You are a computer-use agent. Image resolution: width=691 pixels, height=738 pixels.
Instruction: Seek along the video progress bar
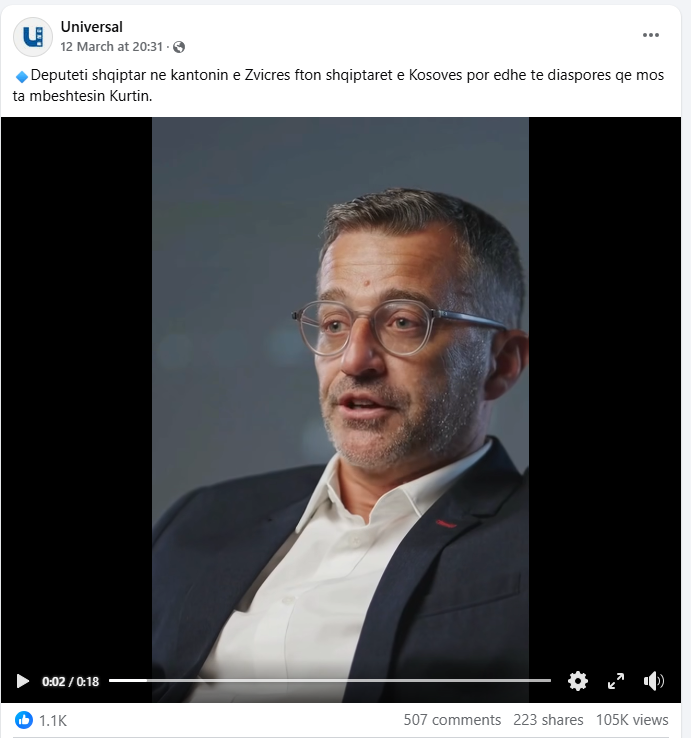[329, 681]
